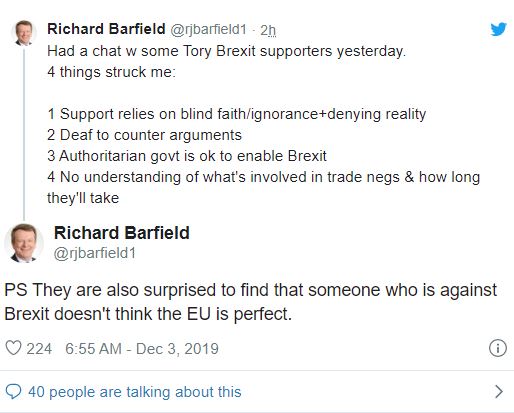Click the line 'Authoritarian govt is ok to enable Brexit'
The image size is (514, 413).
point(187,156)
